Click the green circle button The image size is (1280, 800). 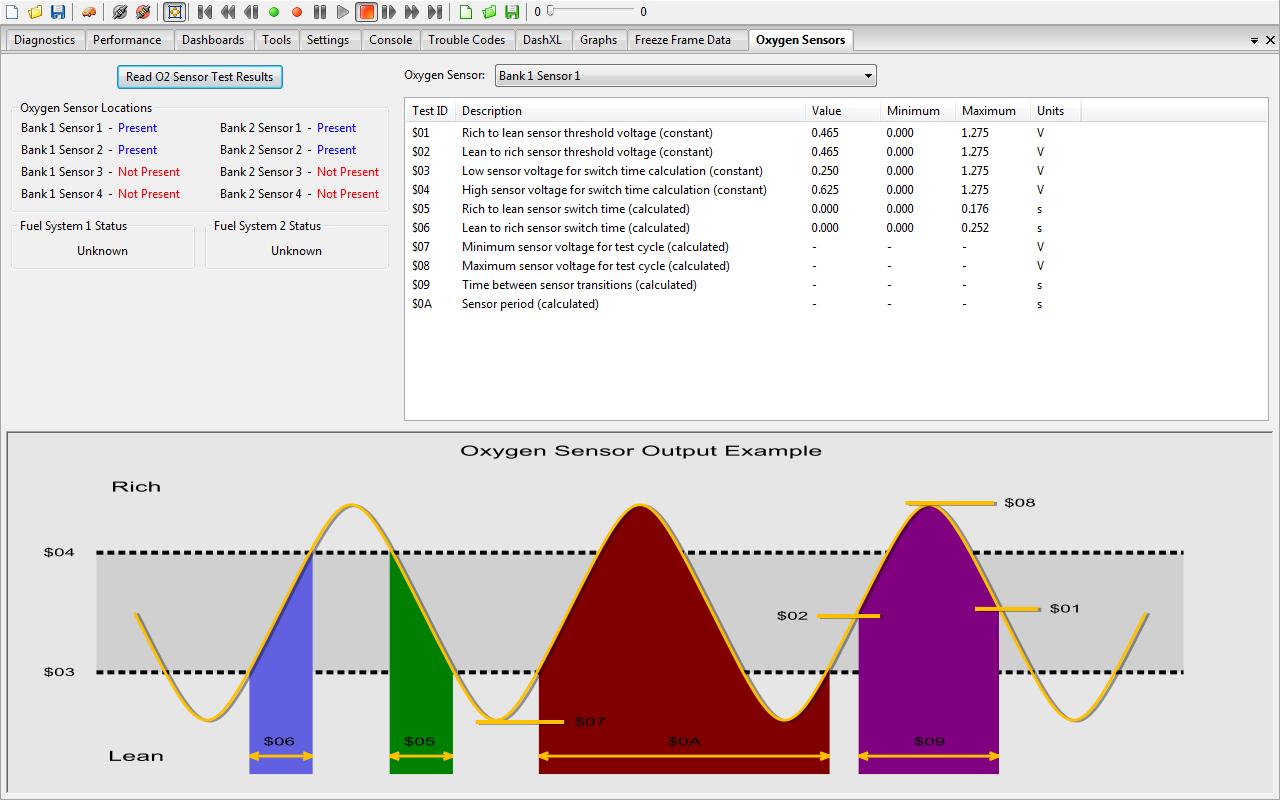(x=274, y=12)
